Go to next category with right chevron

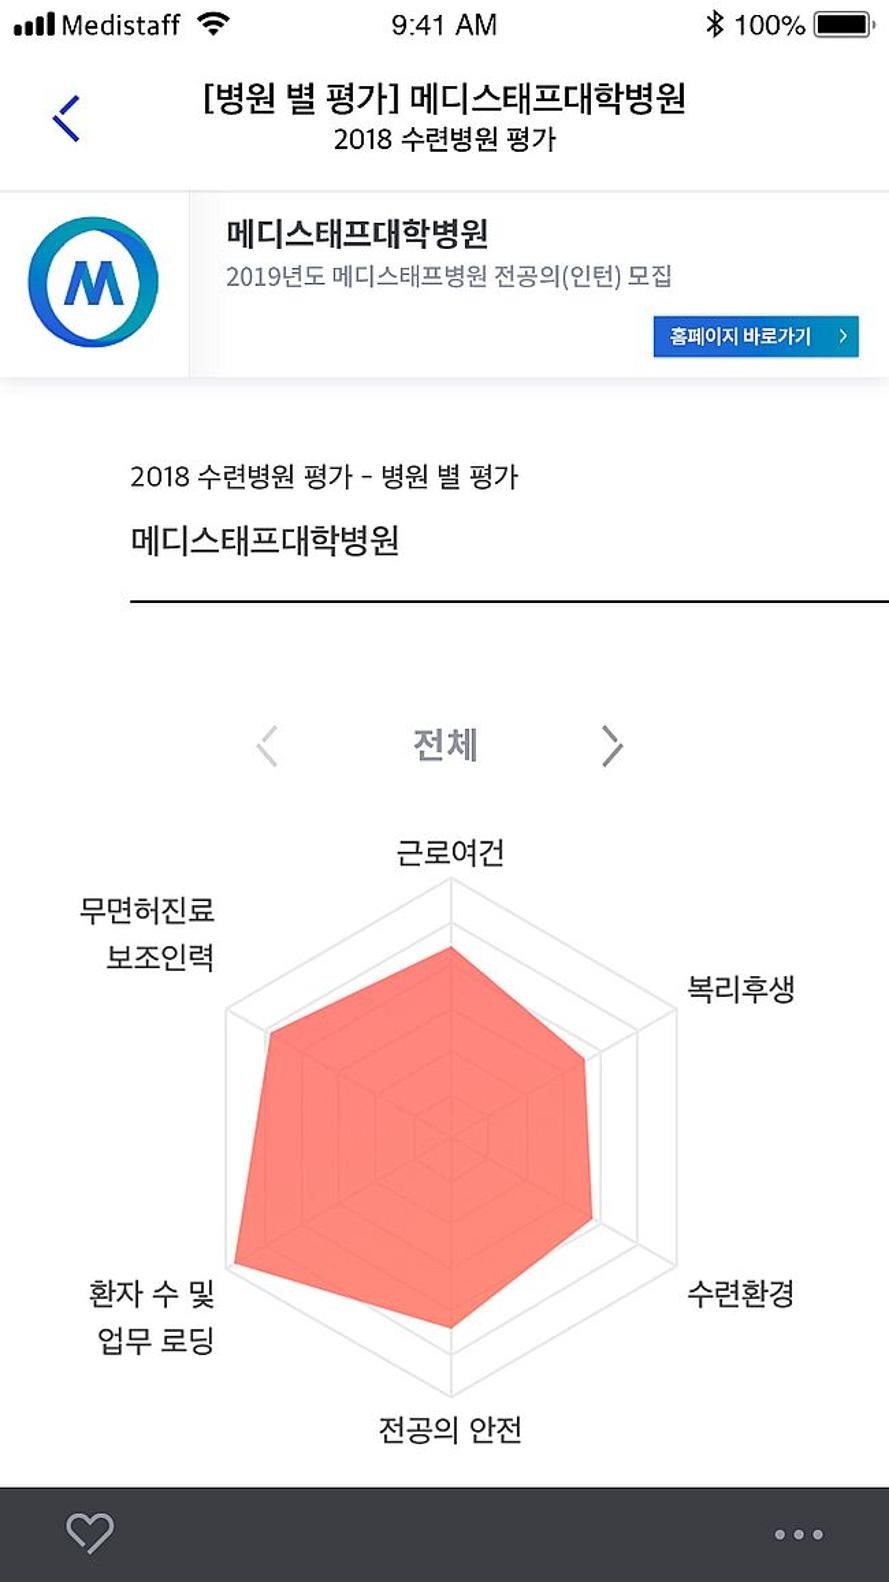612,746
